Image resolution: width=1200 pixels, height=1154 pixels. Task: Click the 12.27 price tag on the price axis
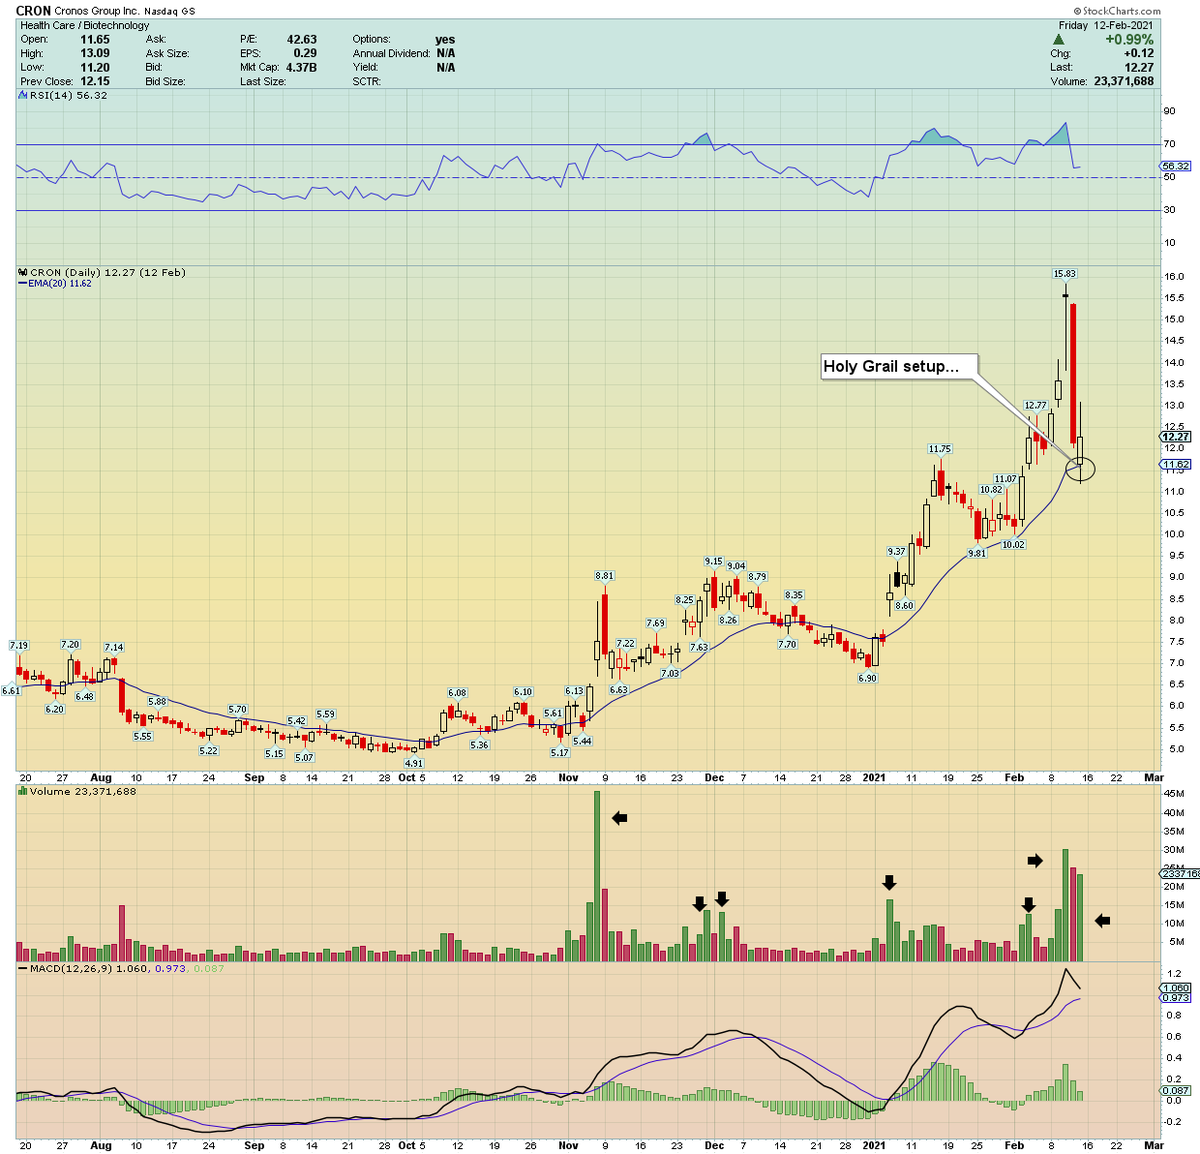tap(1175, 436)
